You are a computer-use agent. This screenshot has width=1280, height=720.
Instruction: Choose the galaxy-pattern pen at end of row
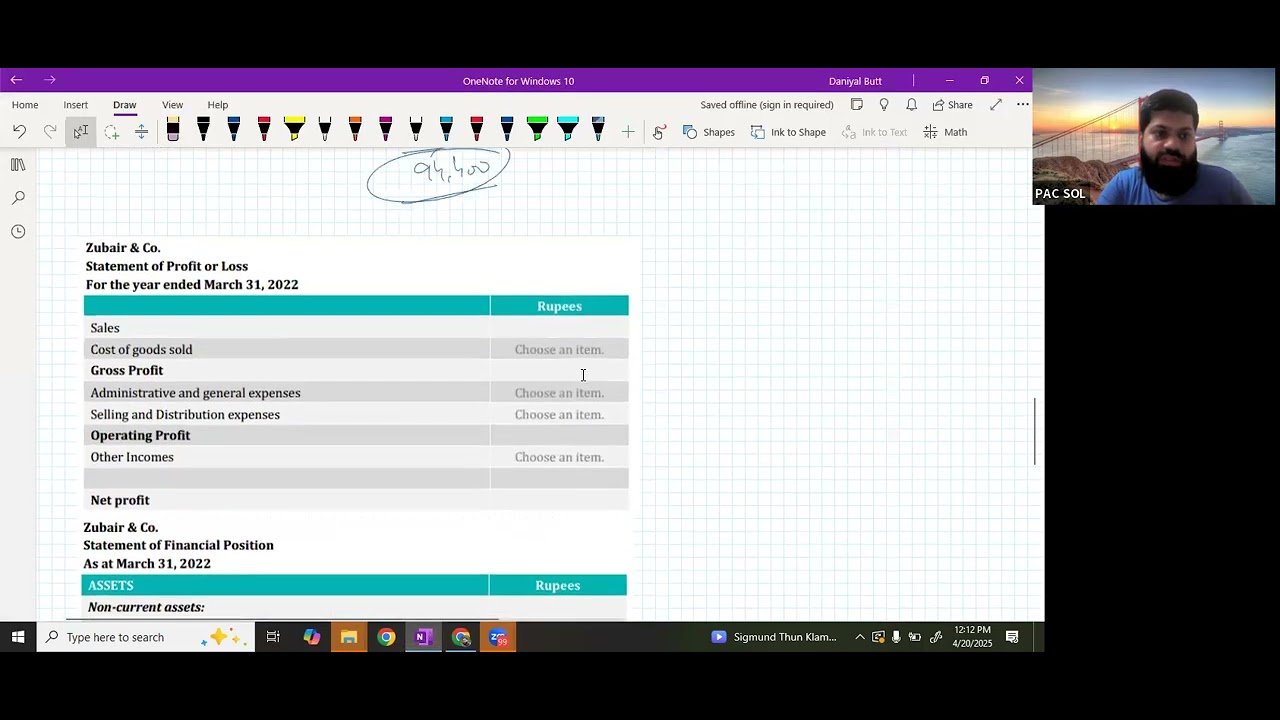[x=598, y=130]
